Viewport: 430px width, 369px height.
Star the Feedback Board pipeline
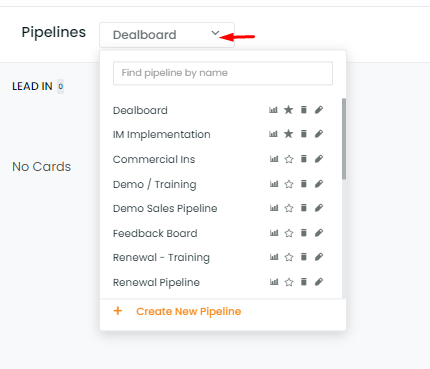(289, 233)
